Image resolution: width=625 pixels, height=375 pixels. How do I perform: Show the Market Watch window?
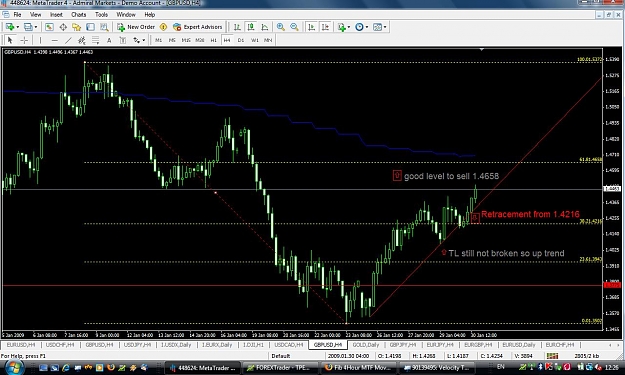pos(49,27)
